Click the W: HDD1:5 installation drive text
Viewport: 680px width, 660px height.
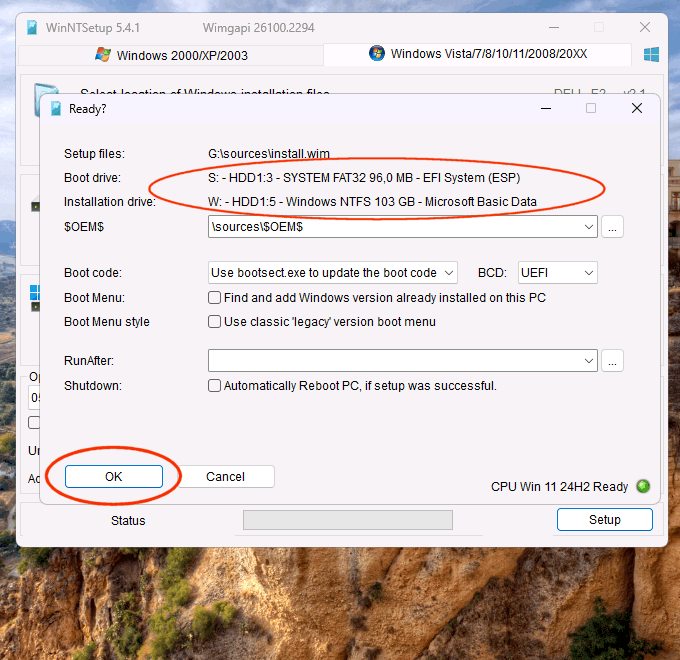372,202
